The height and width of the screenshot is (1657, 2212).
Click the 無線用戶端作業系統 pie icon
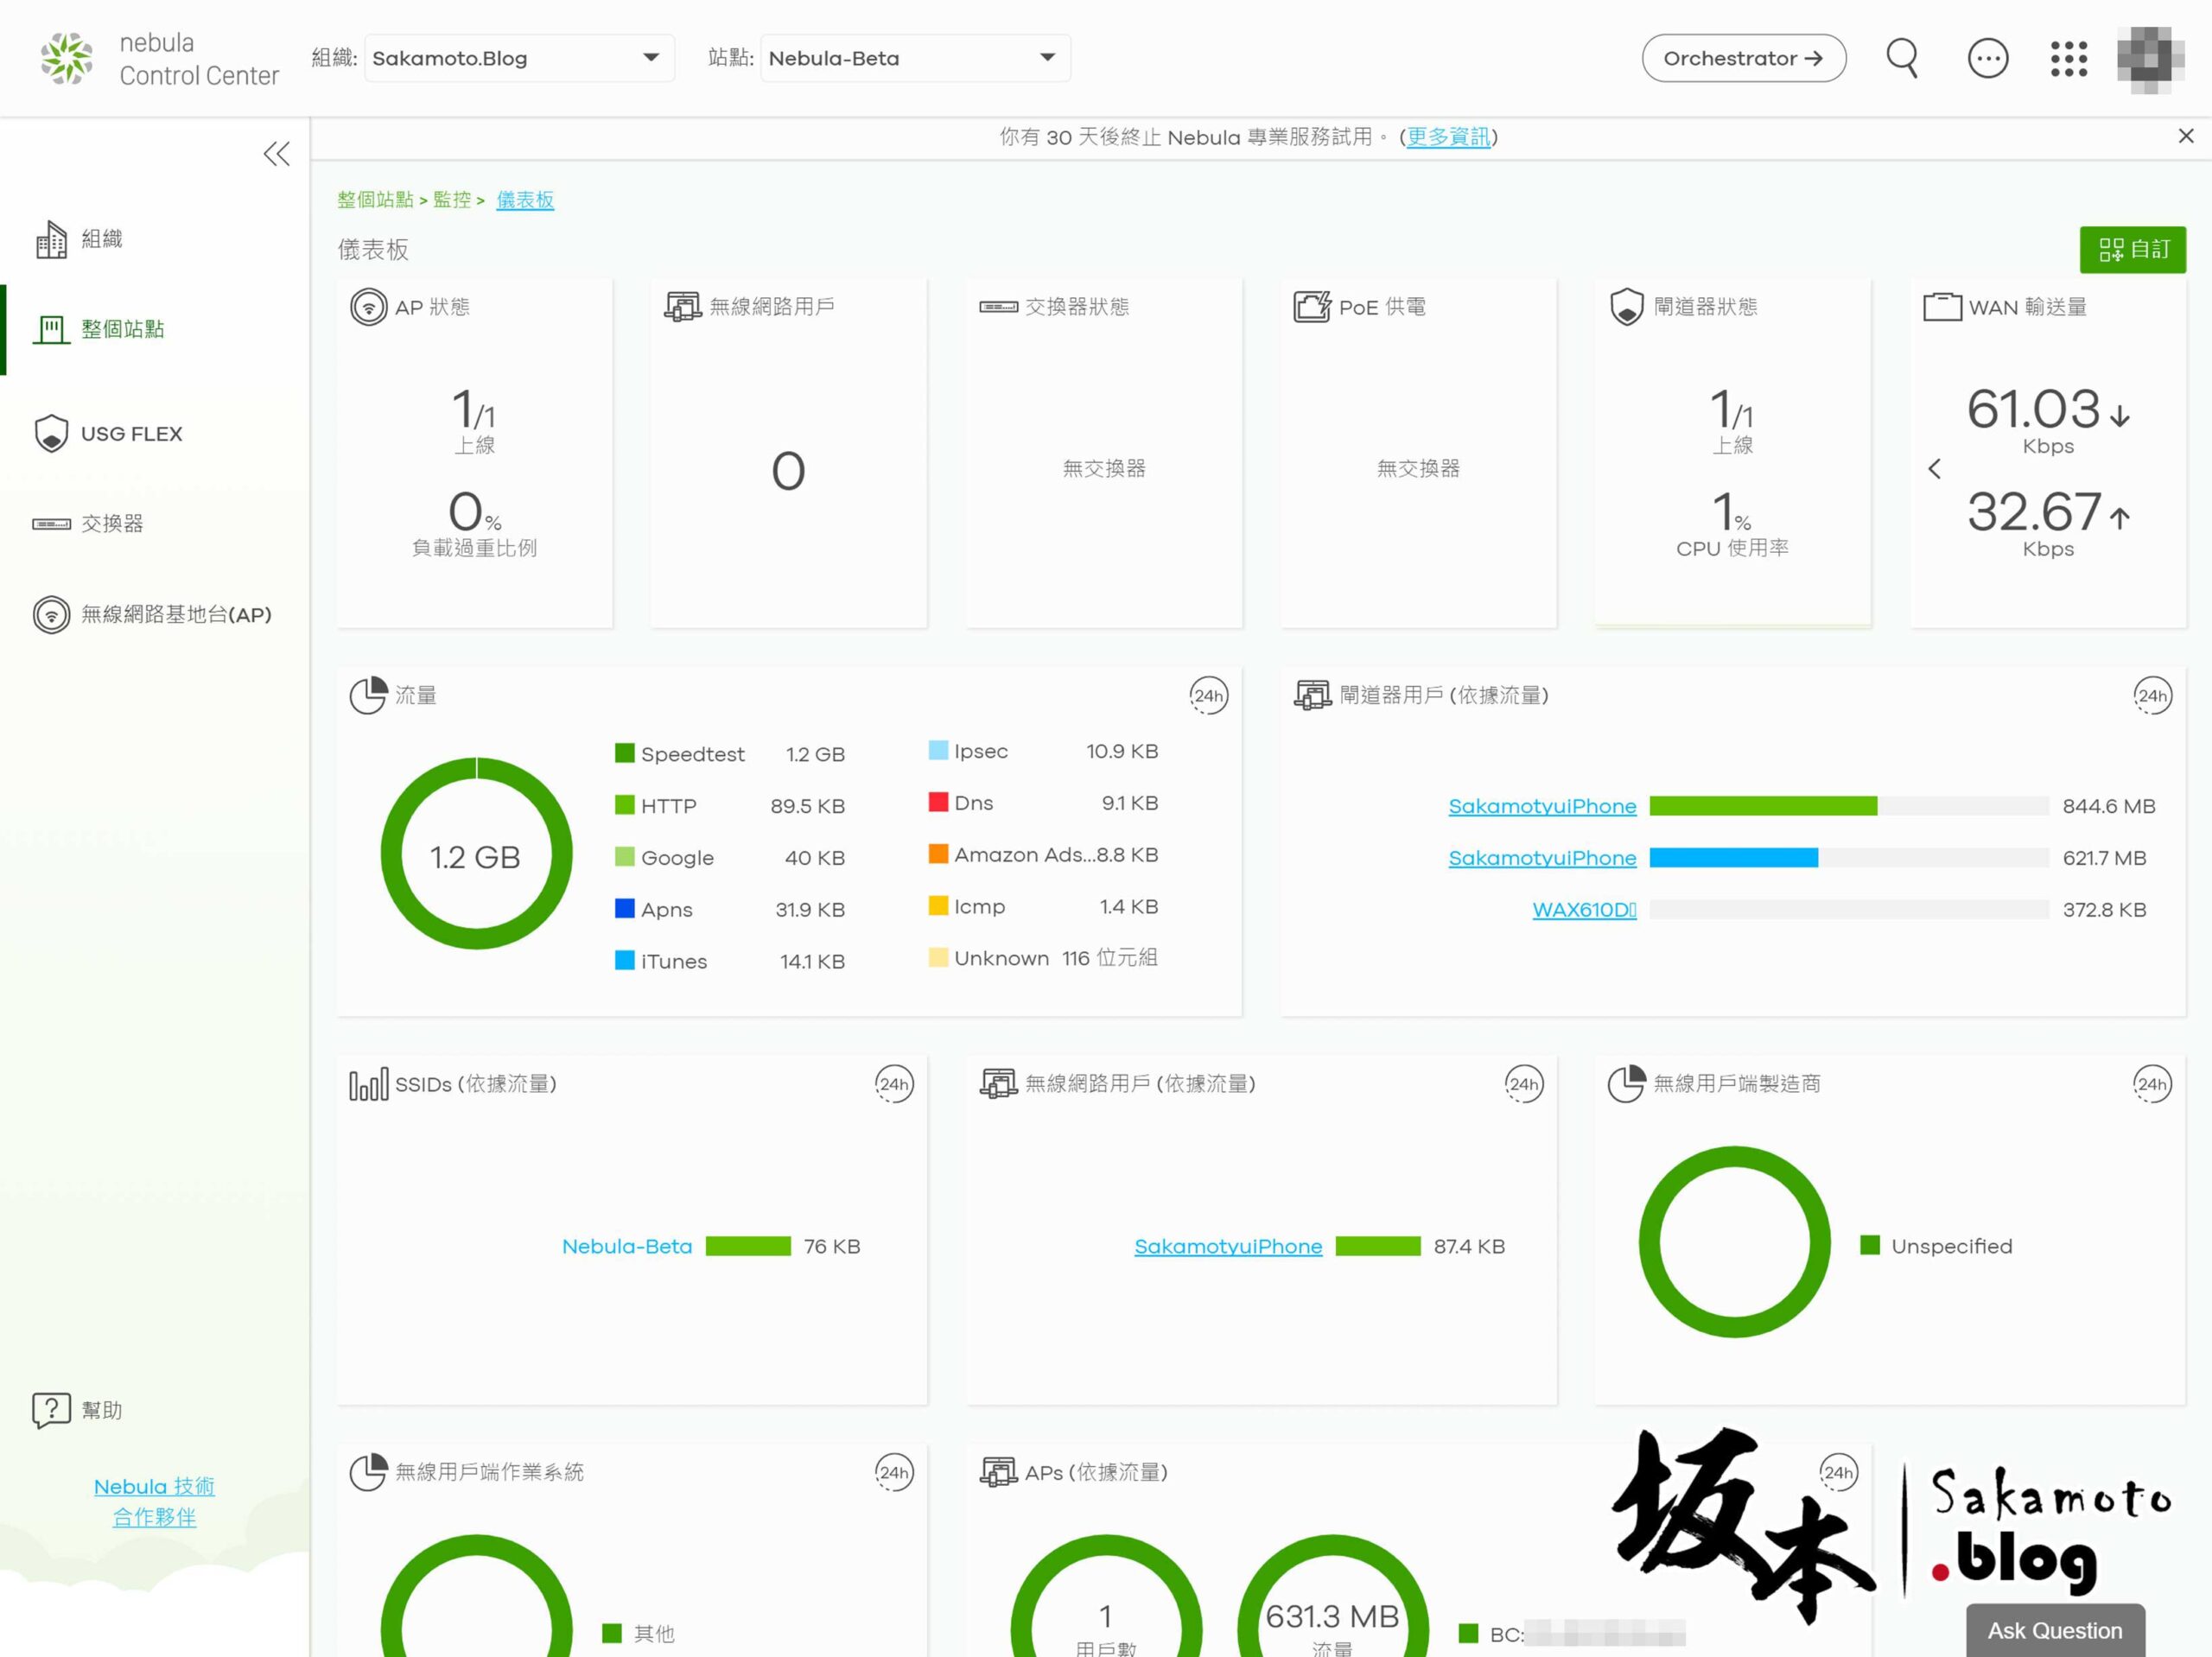click(368, 1472)
